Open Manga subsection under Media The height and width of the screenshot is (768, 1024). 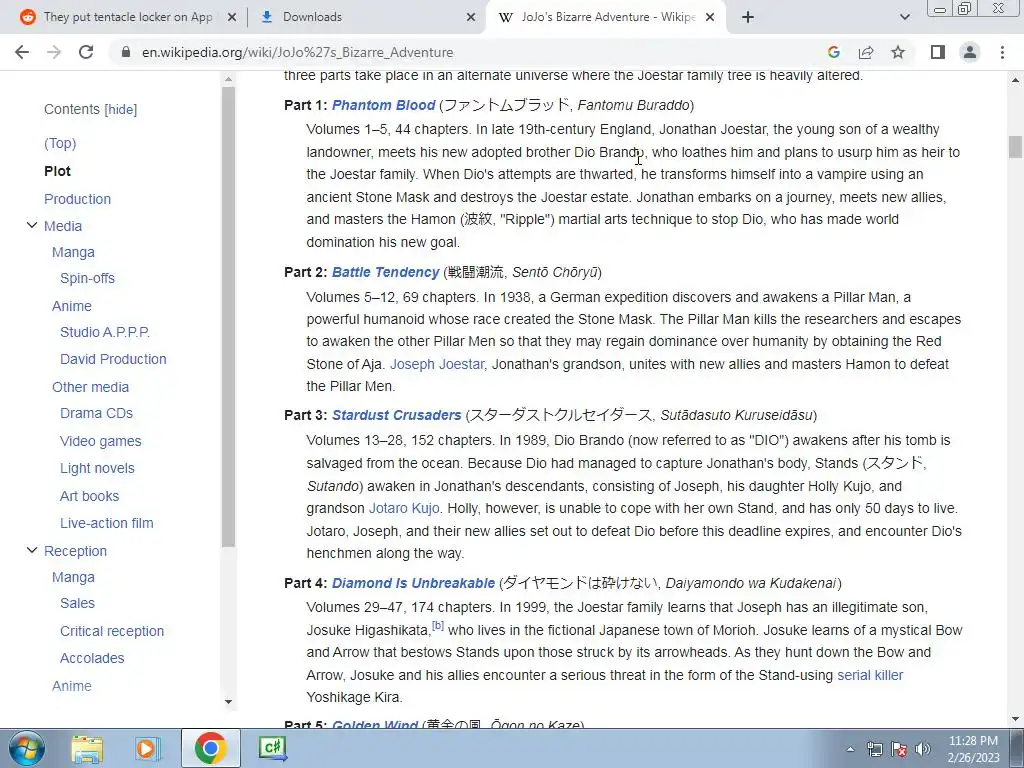[73, 252]
